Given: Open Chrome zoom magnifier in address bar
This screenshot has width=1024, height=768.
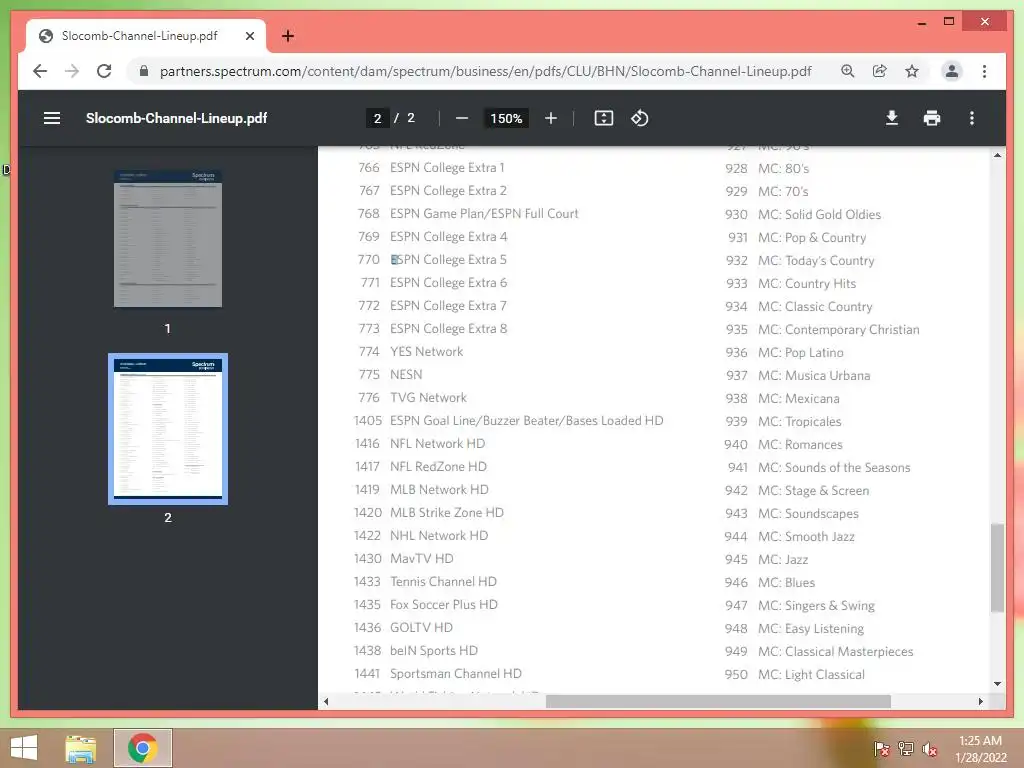Looking at the screenshot, I should pos(848,71).
